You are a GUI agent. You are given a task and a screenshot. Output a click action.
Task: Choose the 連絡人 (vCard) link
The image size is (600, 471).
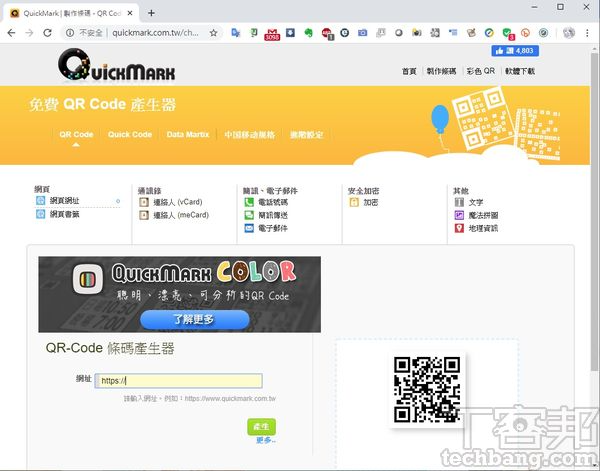click(178, 202)
